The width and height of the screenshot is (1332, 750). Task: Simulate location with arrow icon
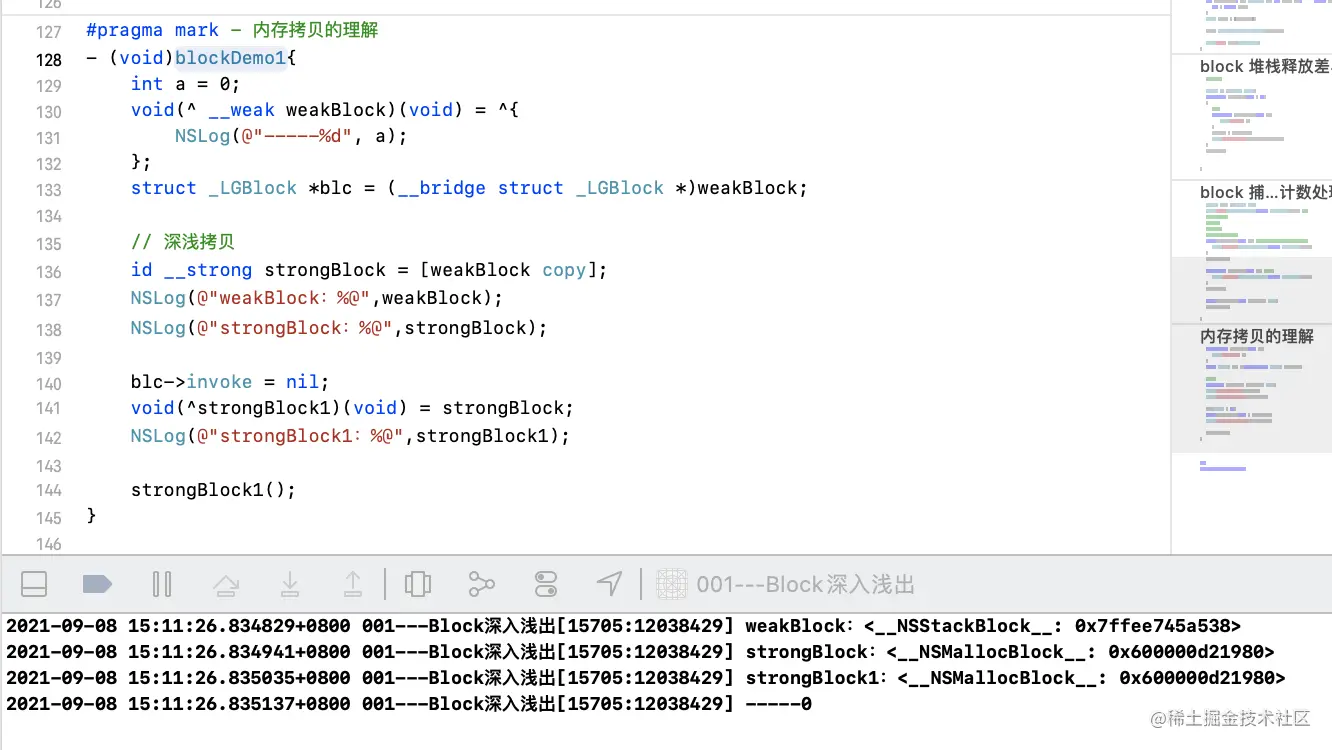[609, 583]
